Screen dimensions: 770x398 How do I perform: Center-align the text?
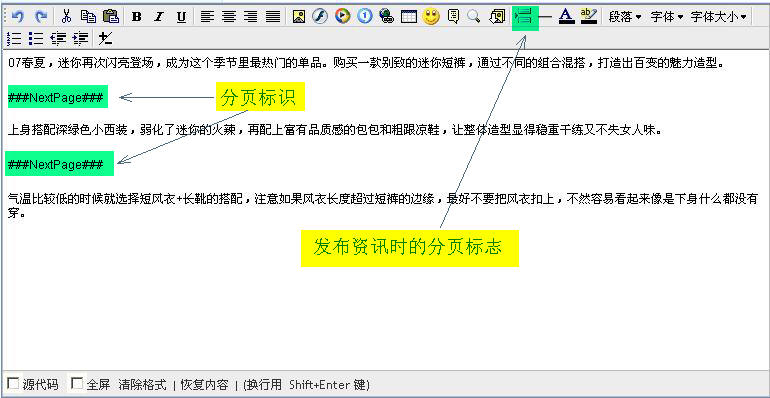[228, 17]
